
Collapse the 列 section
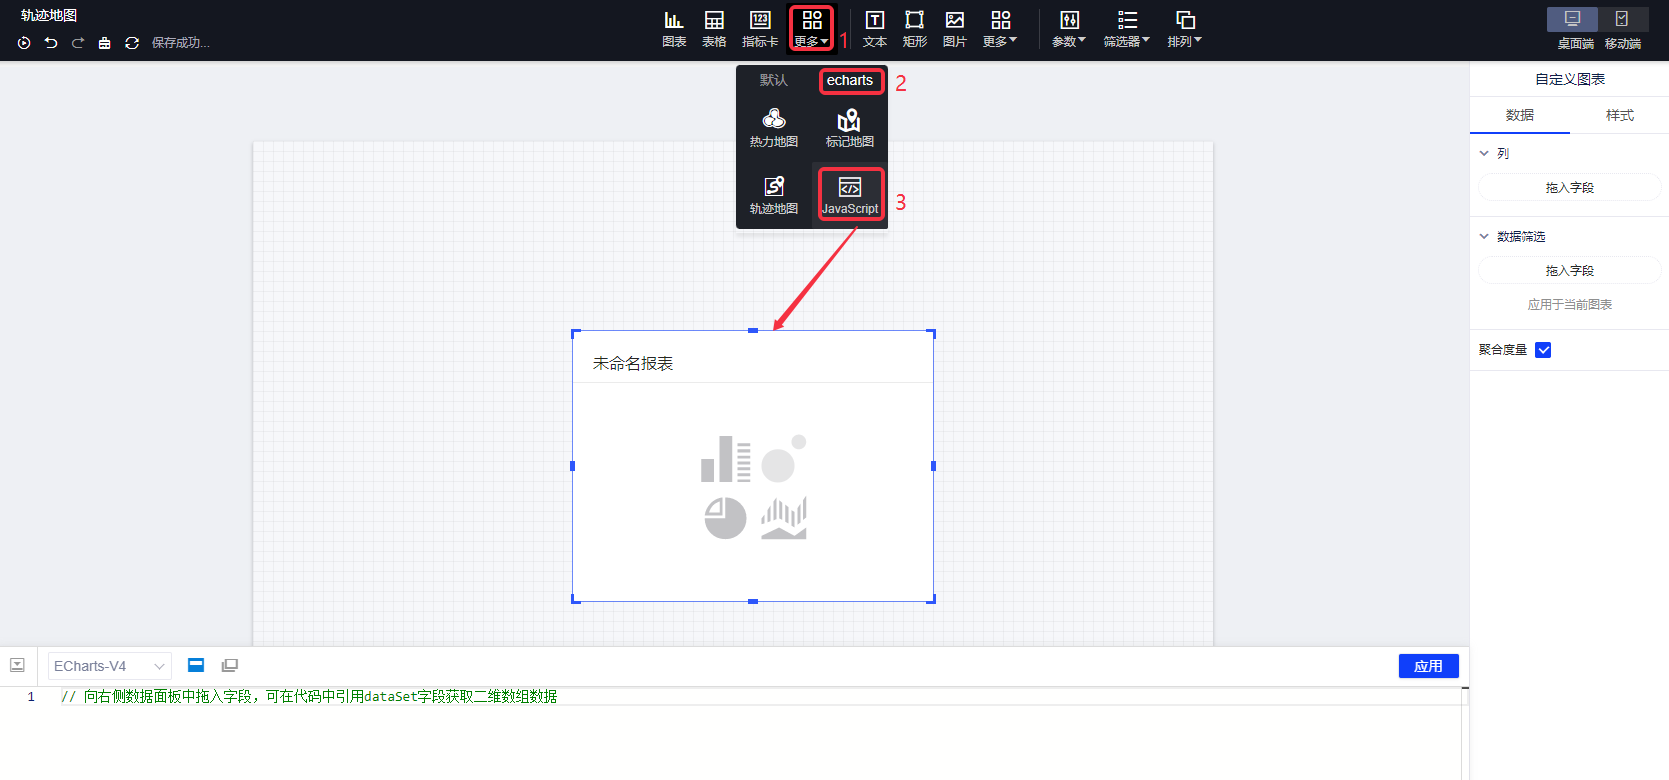pos(1484,153)
